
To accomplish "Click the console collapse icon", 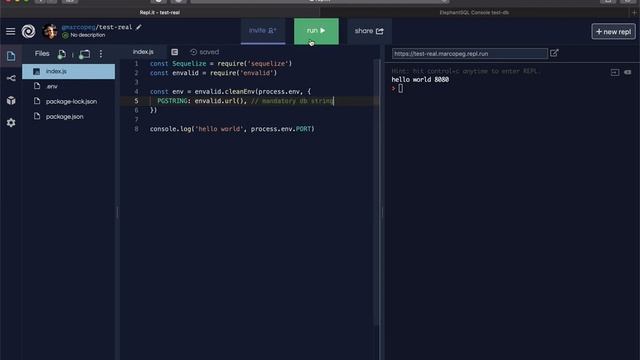I will point(615,72).
